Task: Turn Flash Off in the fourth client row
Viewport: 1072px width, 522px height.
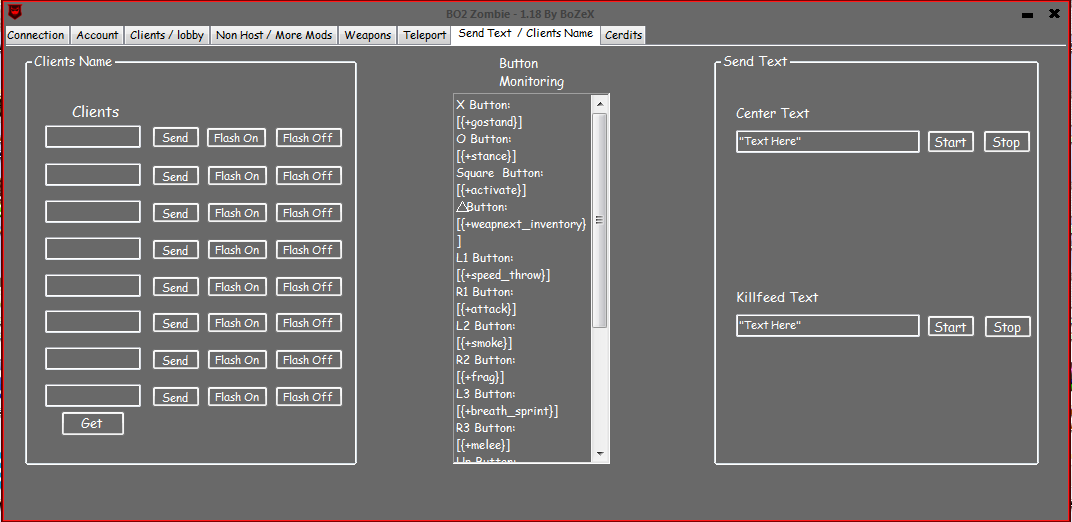Action: tap(308, 249)
